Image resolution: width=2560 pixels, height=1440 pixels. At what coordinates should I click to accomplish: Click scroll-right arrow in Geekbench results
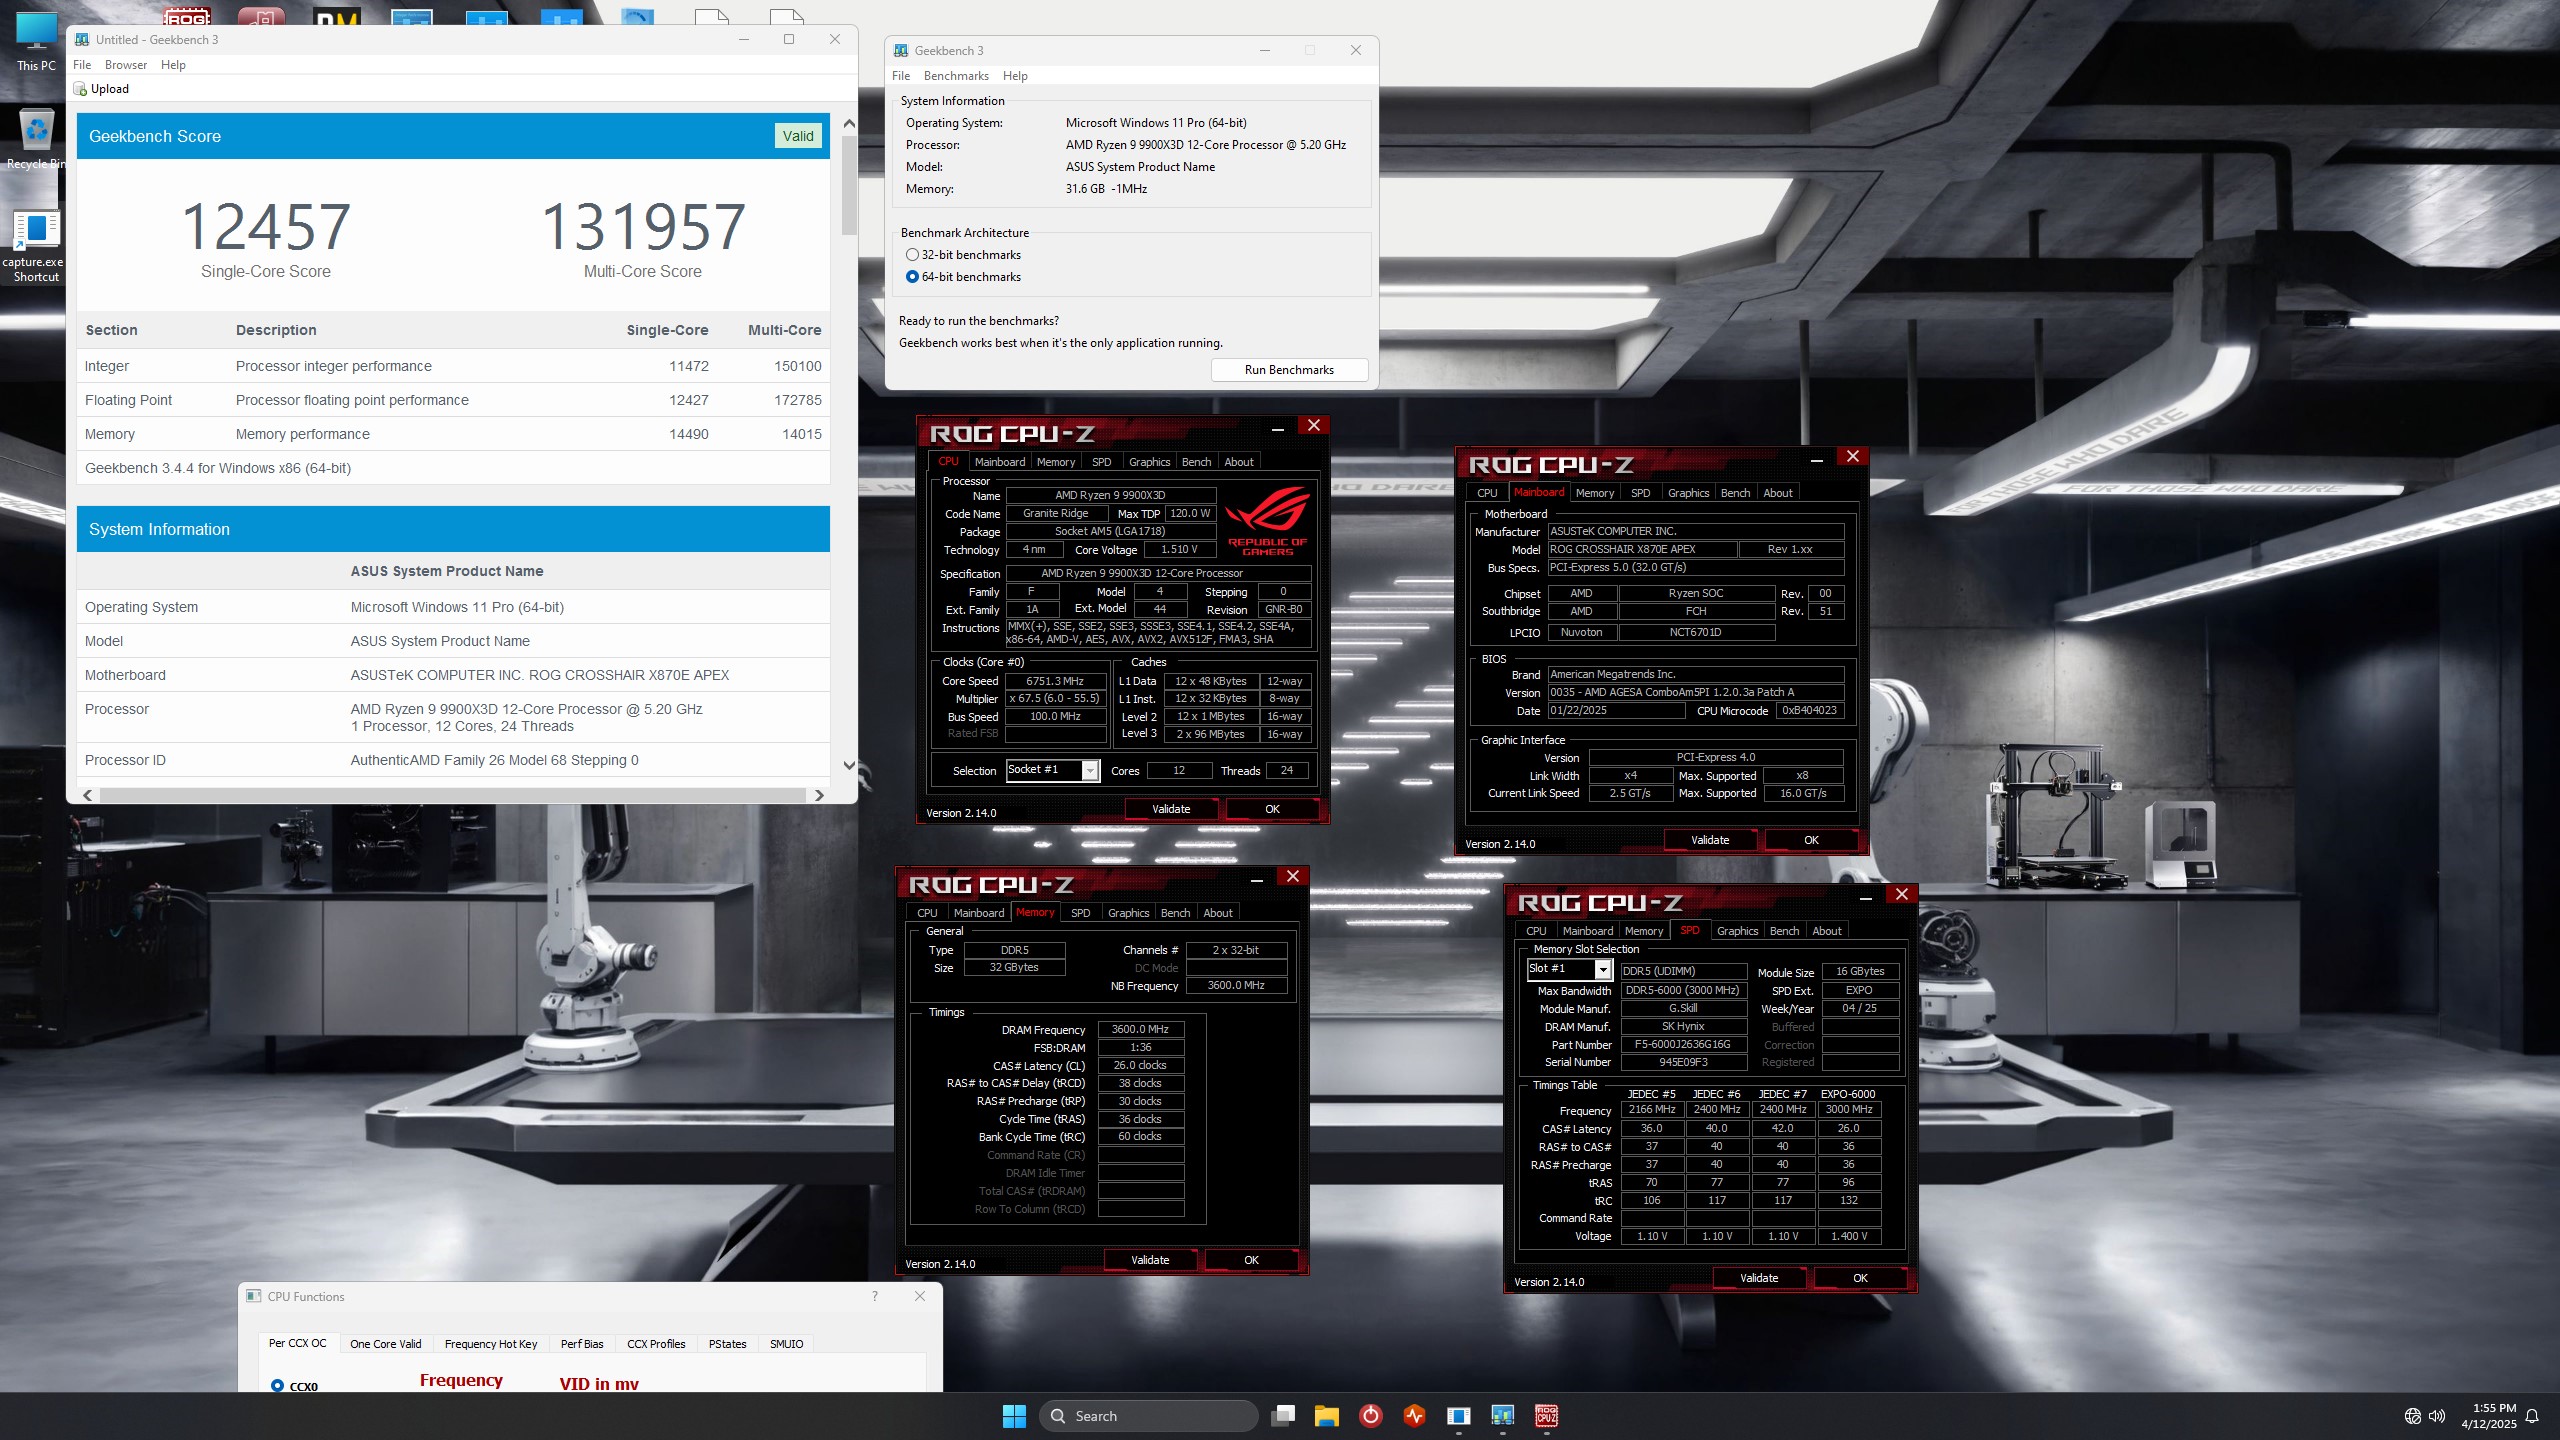(x=820, y=796)
